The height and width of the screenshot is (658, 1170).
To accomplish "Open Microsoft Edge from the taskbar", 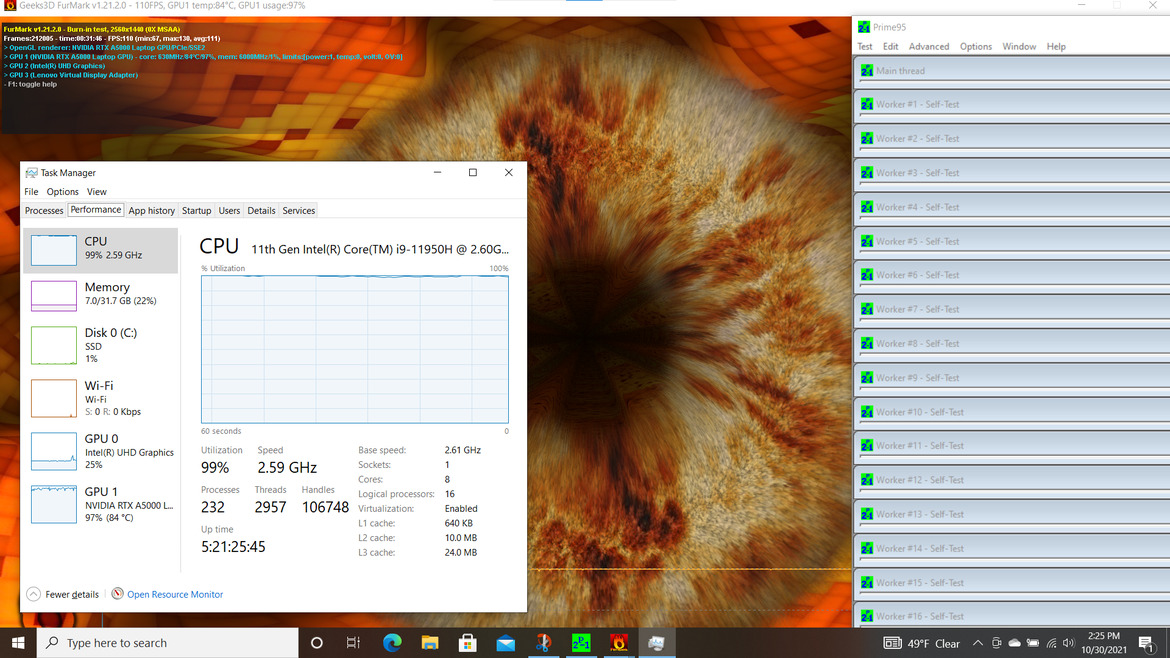I will pyautogui.click(x=392, y=642).
